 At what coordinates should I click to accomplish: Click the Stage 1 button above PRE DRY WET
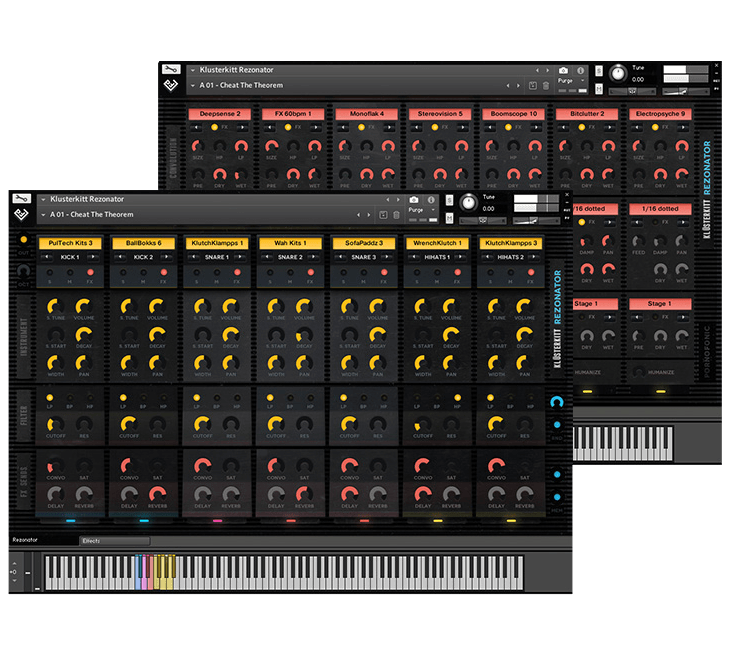660,304
